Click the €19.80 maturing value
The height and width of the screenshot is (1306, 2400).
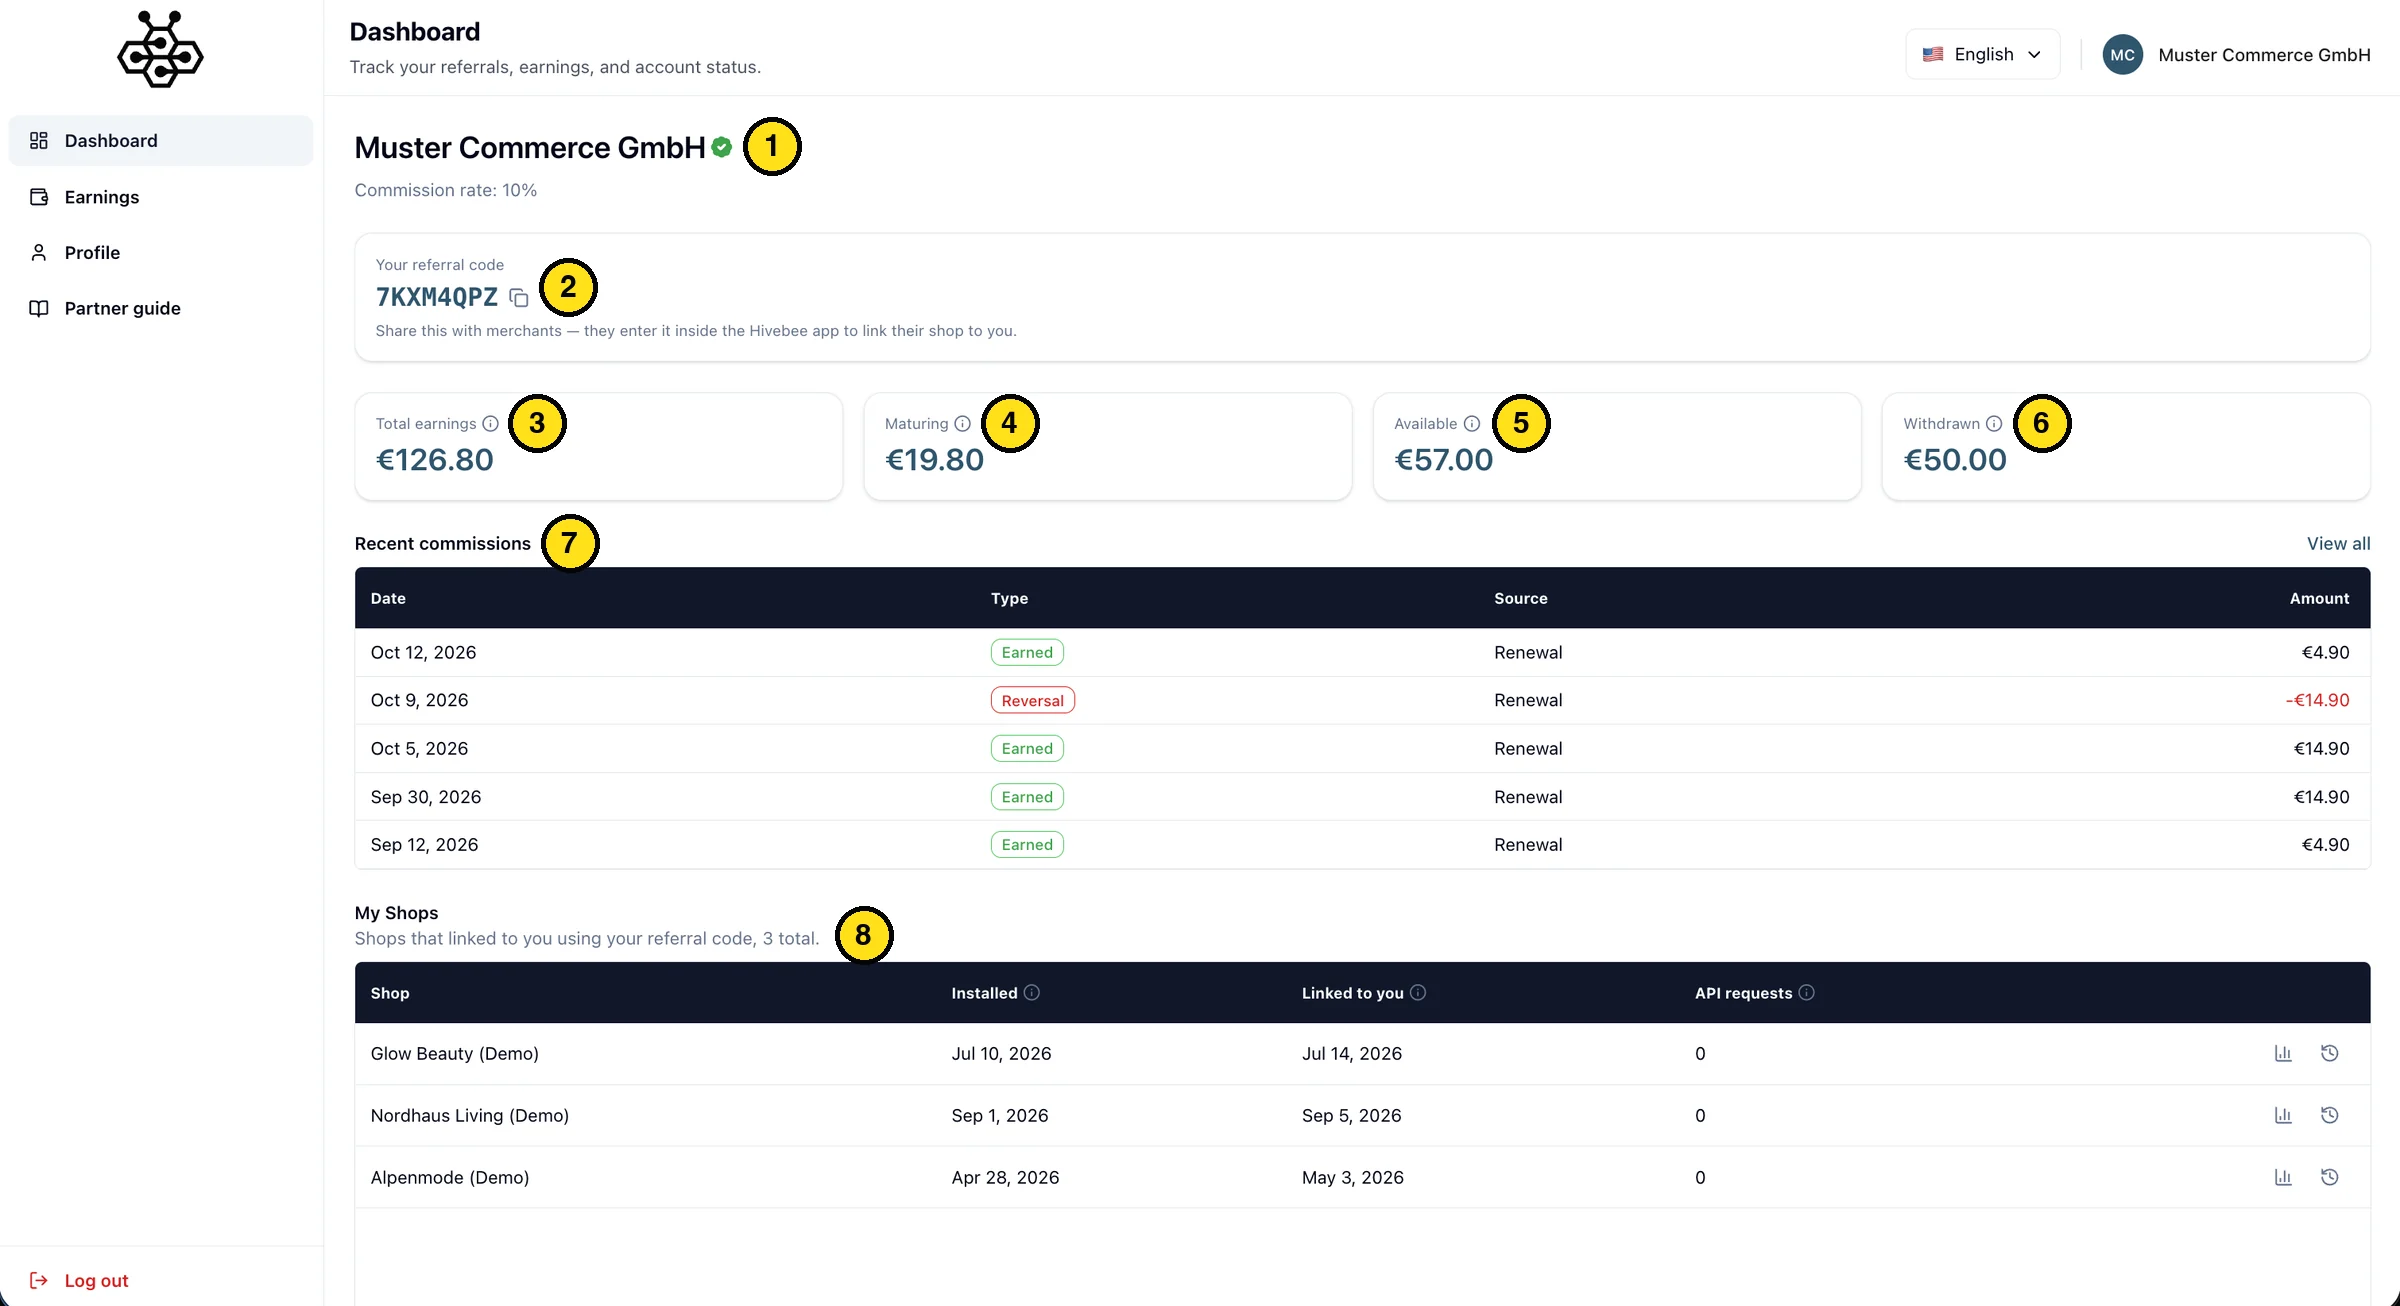pyautogui.click(x=934, y=459)
